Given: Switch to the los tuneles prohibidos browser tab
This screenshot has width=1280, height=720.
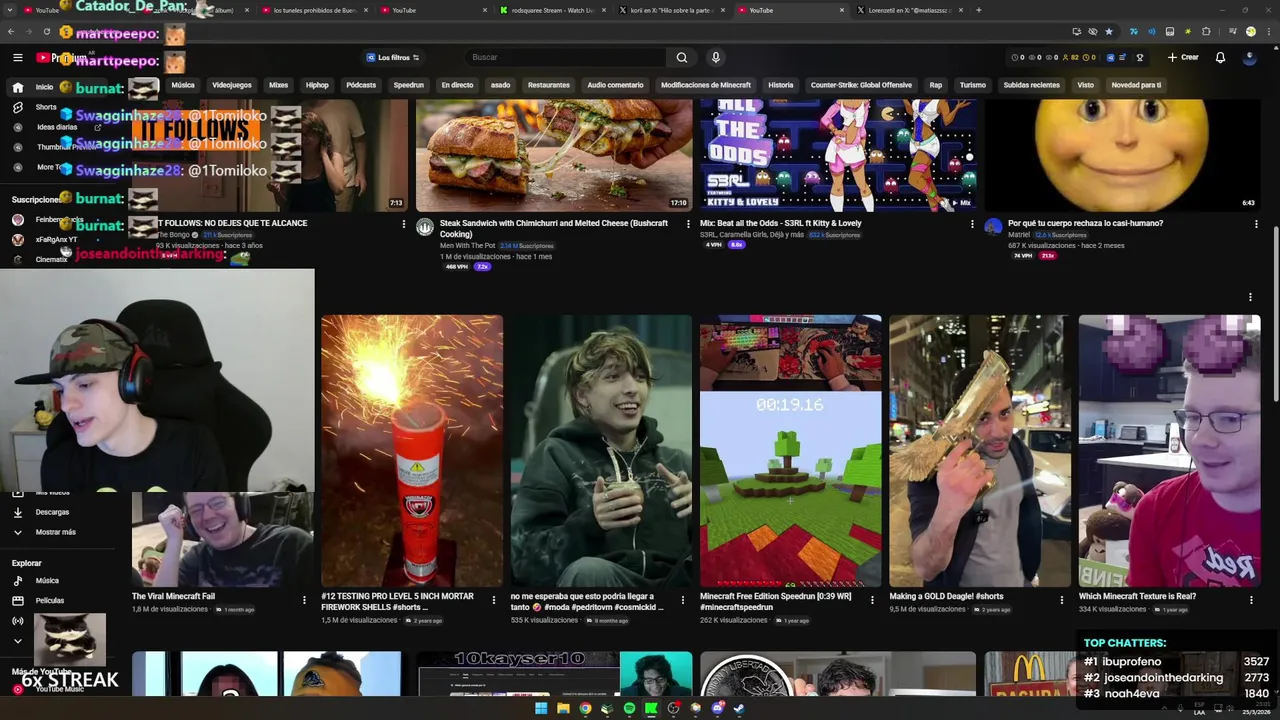Looking at the screenshot, I should click(x=313, y=10).
